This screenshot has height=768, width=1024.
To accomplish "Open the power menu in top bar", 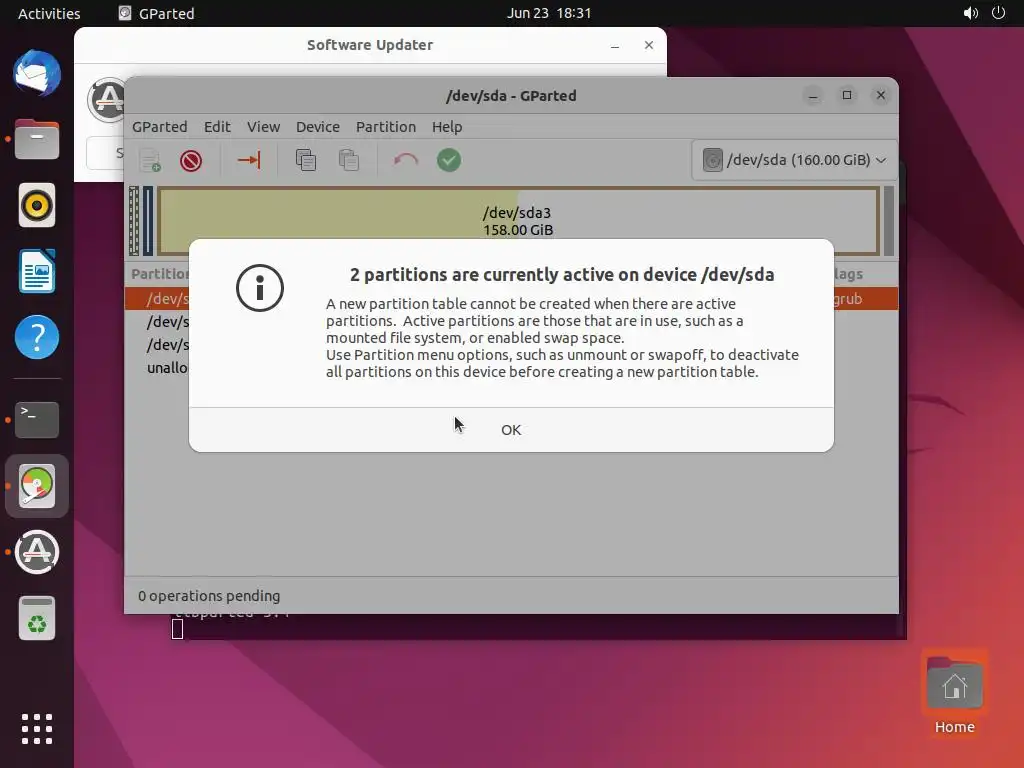I will (x=998, y=13).
